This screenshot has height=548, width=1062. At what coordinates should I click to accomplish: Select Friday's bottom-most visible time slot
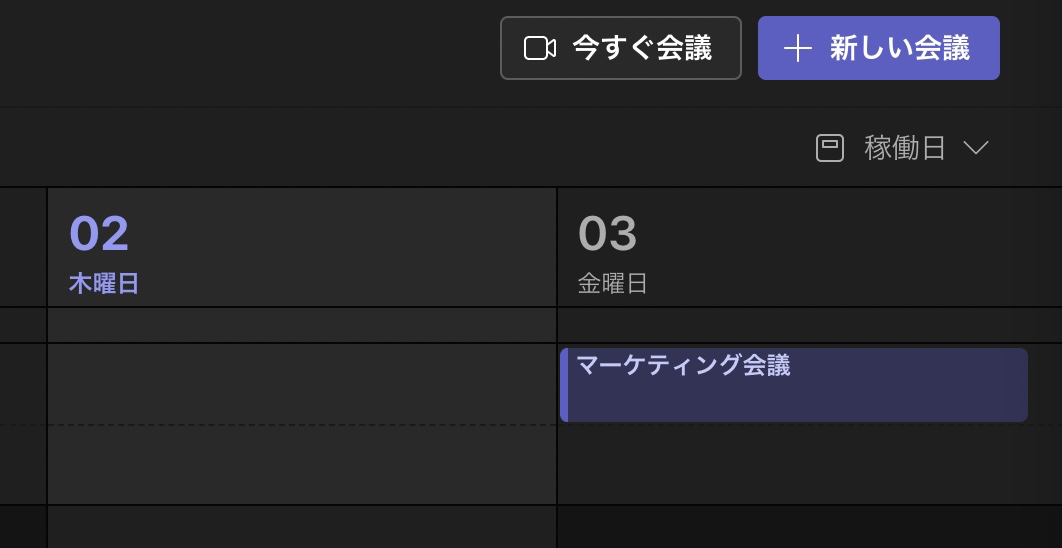point(809,527)
